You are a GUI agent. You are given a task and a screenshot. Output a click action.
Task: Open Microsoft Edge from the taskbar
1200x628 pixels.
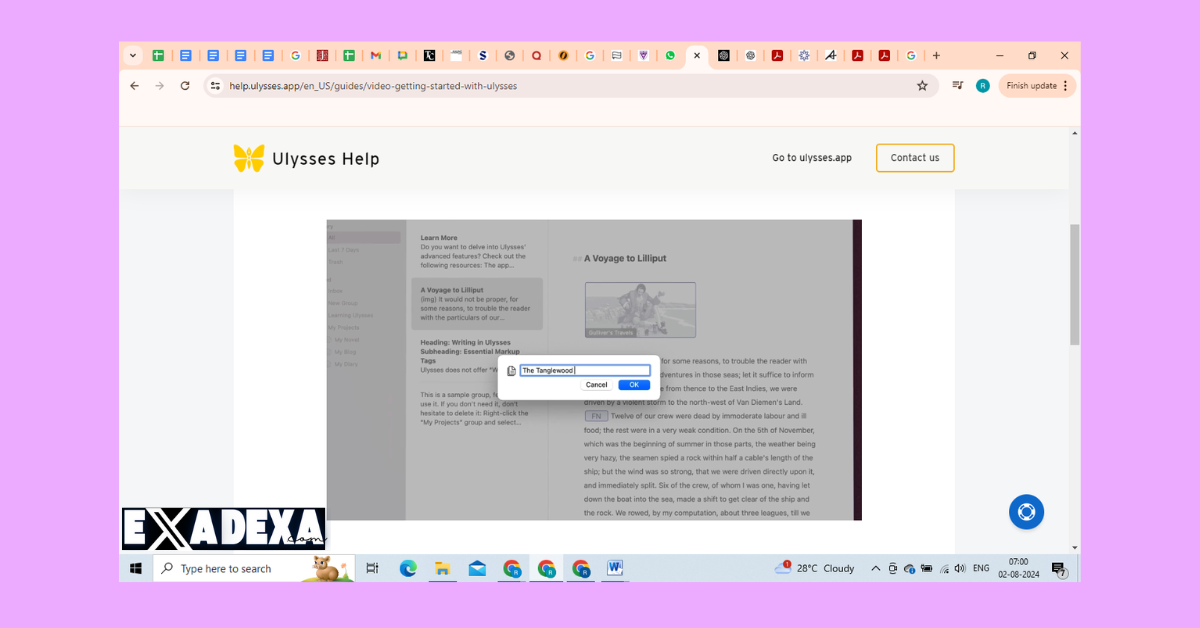pos(408,568)
